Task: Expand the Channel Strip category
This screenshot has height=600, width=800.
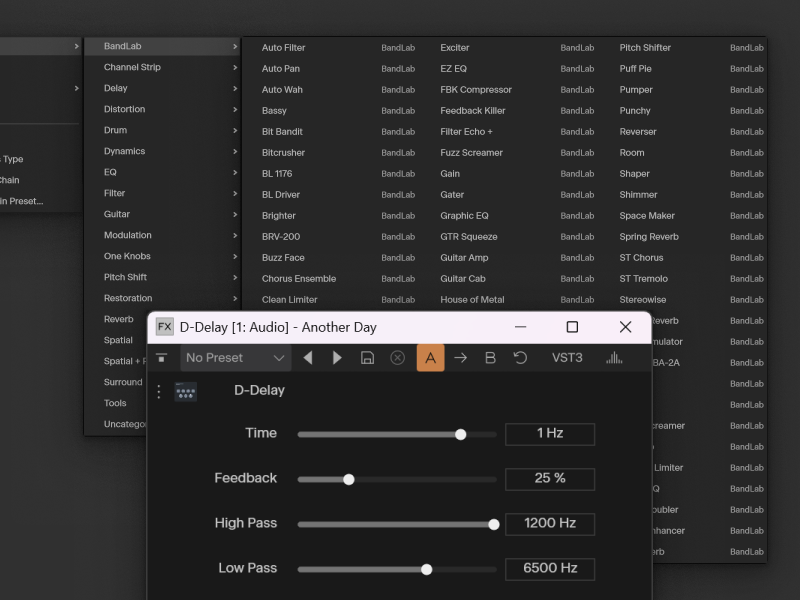Action: [163, 67]
